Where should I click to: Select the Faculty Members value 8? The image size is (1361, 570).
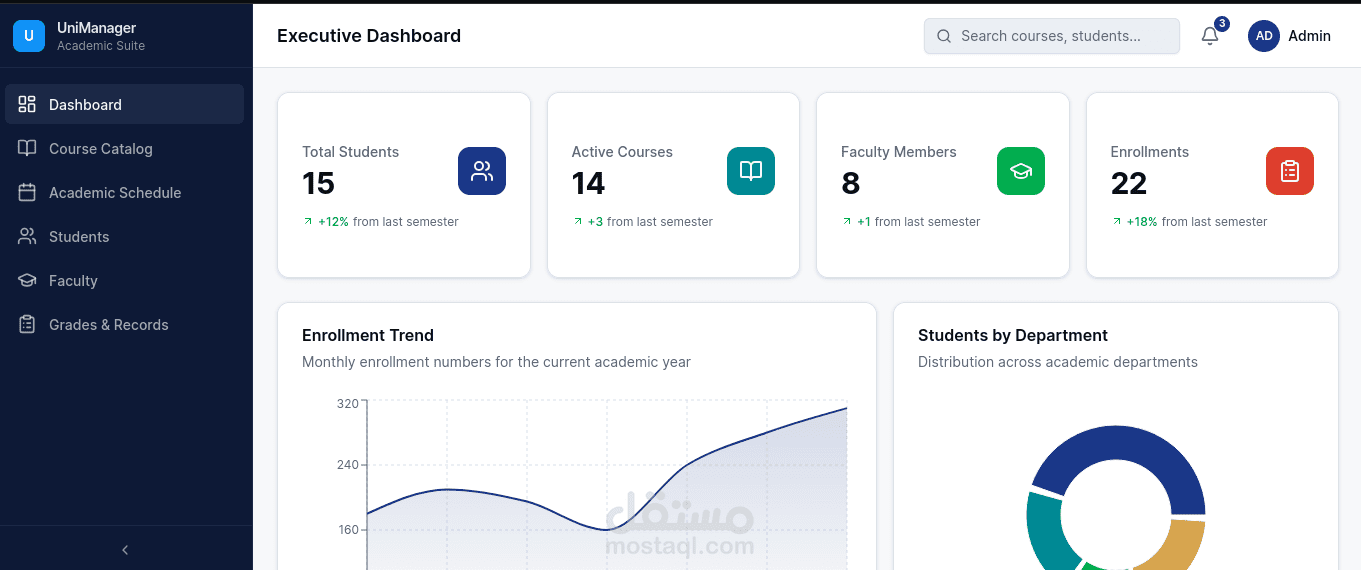pos(851,184)
